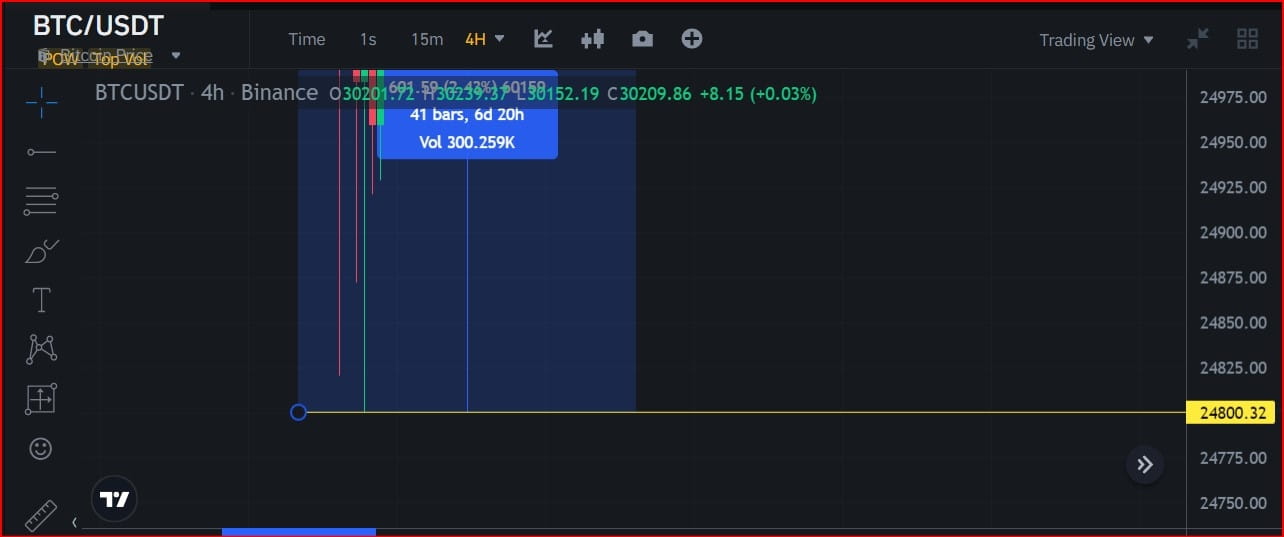Screen dimensions: 1284x537
Task: Click the blue horizontal scrollbar thumb
Action: (x=299, y=532)
